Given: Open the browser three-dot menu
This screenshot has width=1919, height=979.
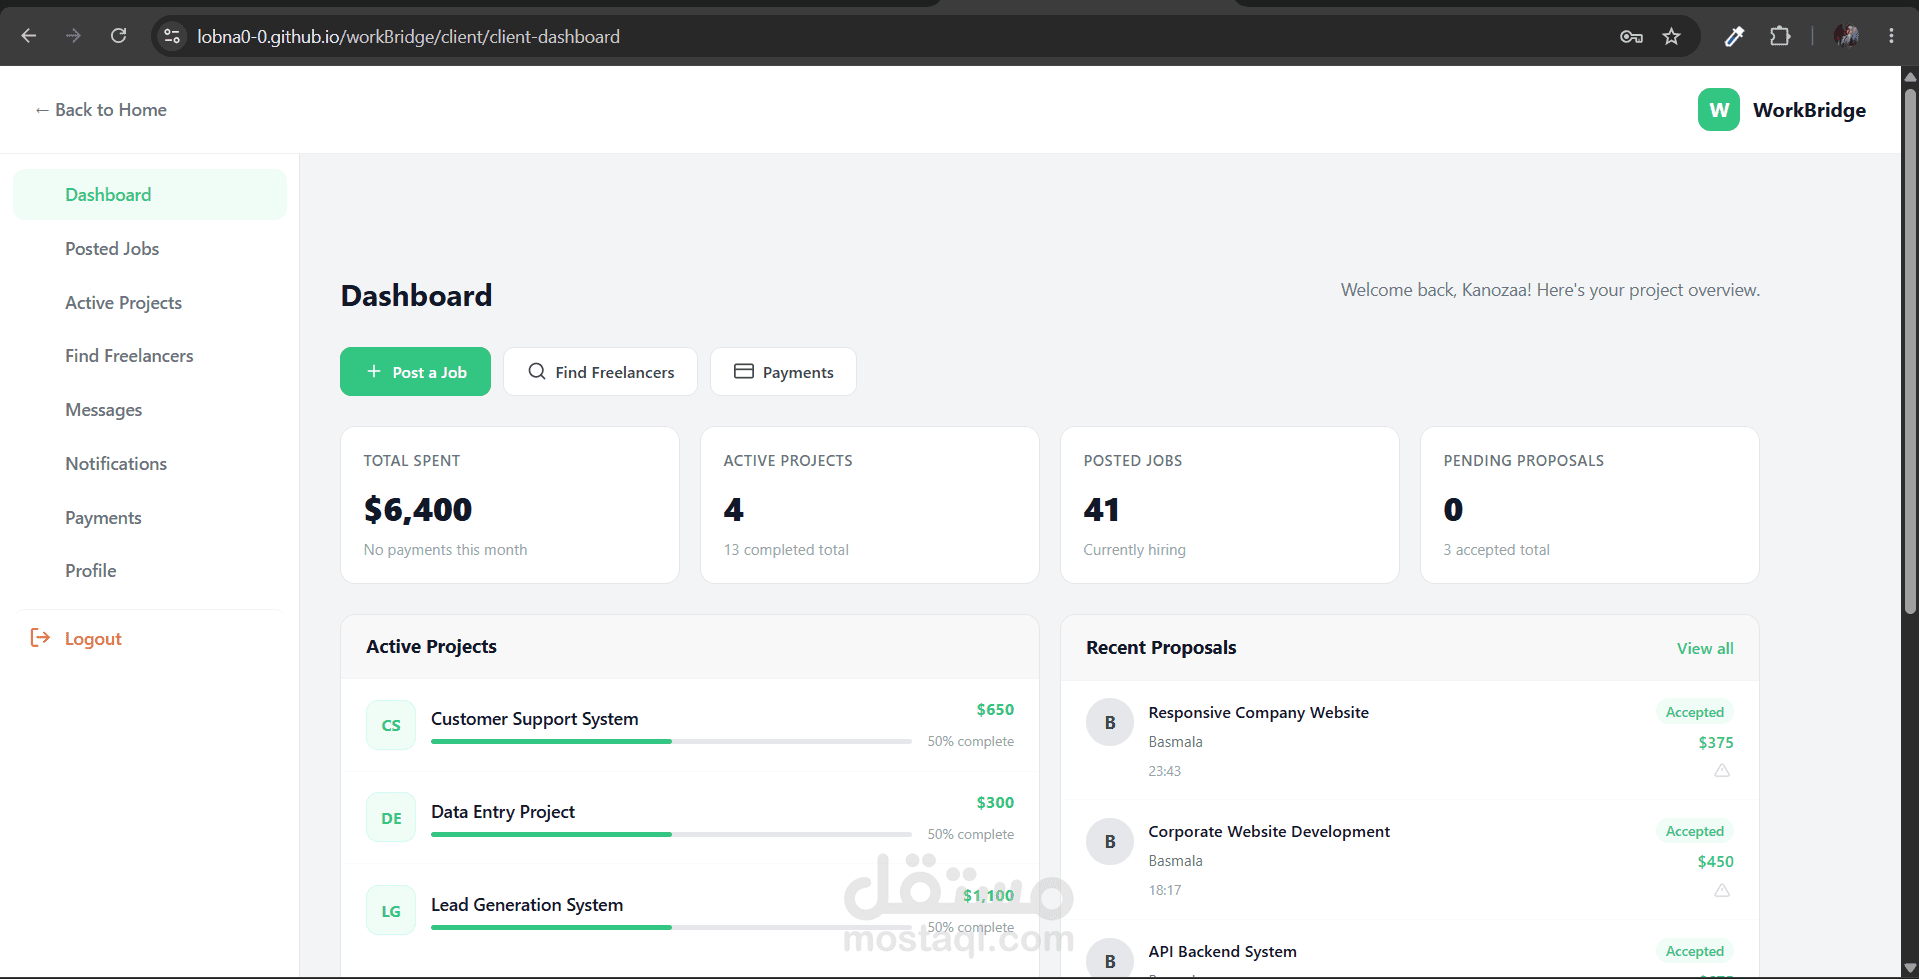Looking at the screenshot, I should [1891, 36].
